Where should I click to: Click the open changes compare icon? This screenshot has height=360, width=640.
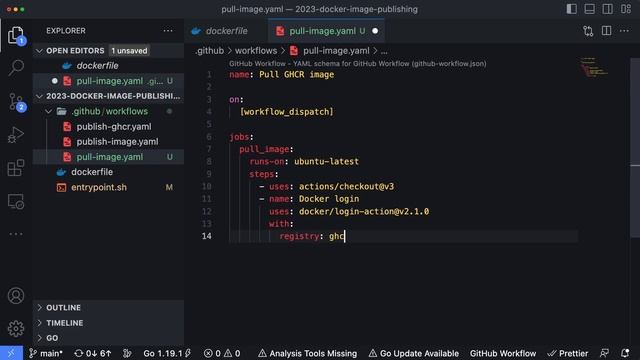coord(588,31)
